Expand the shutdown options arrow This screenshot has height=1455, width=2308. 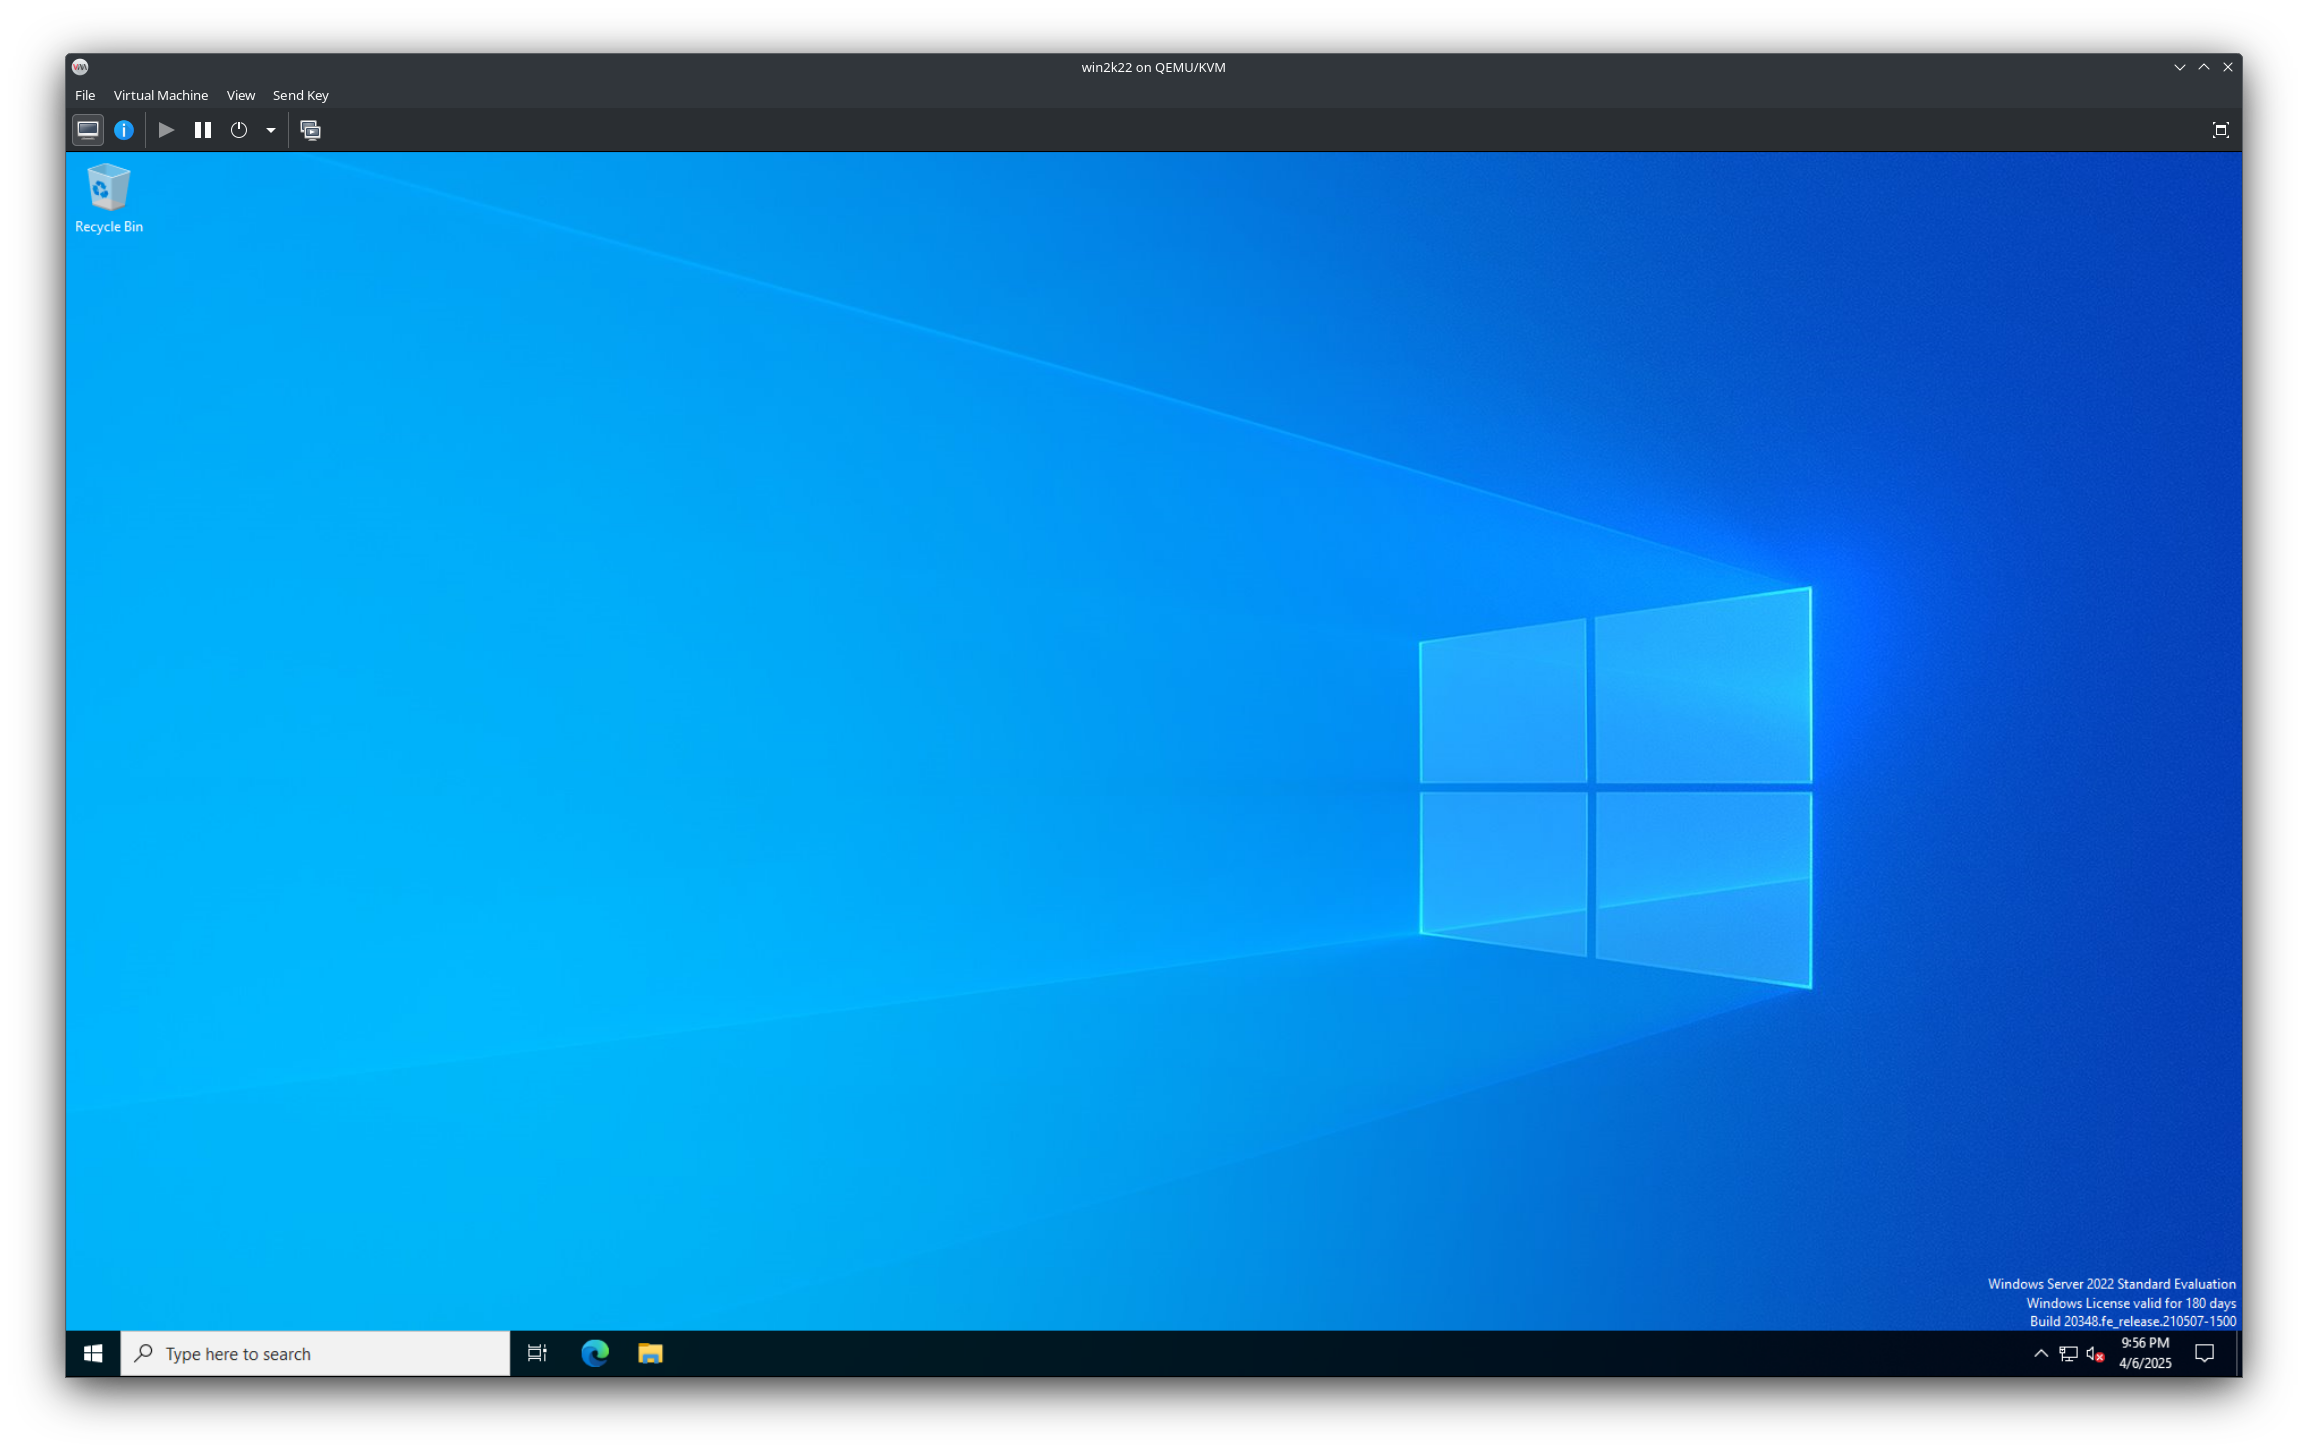click(269, 130)
